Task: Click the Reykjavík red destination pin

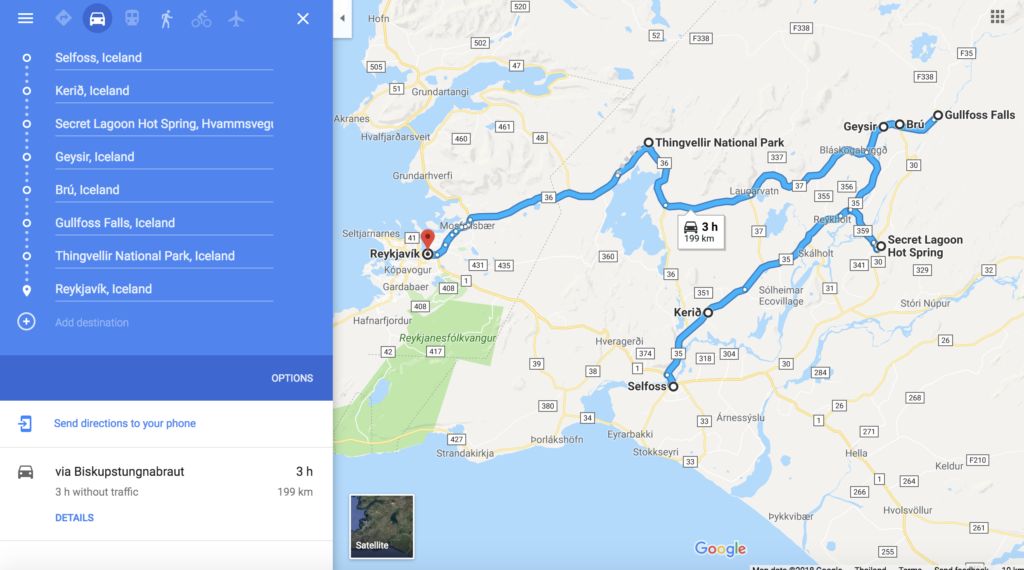Action: pos(427,240)
